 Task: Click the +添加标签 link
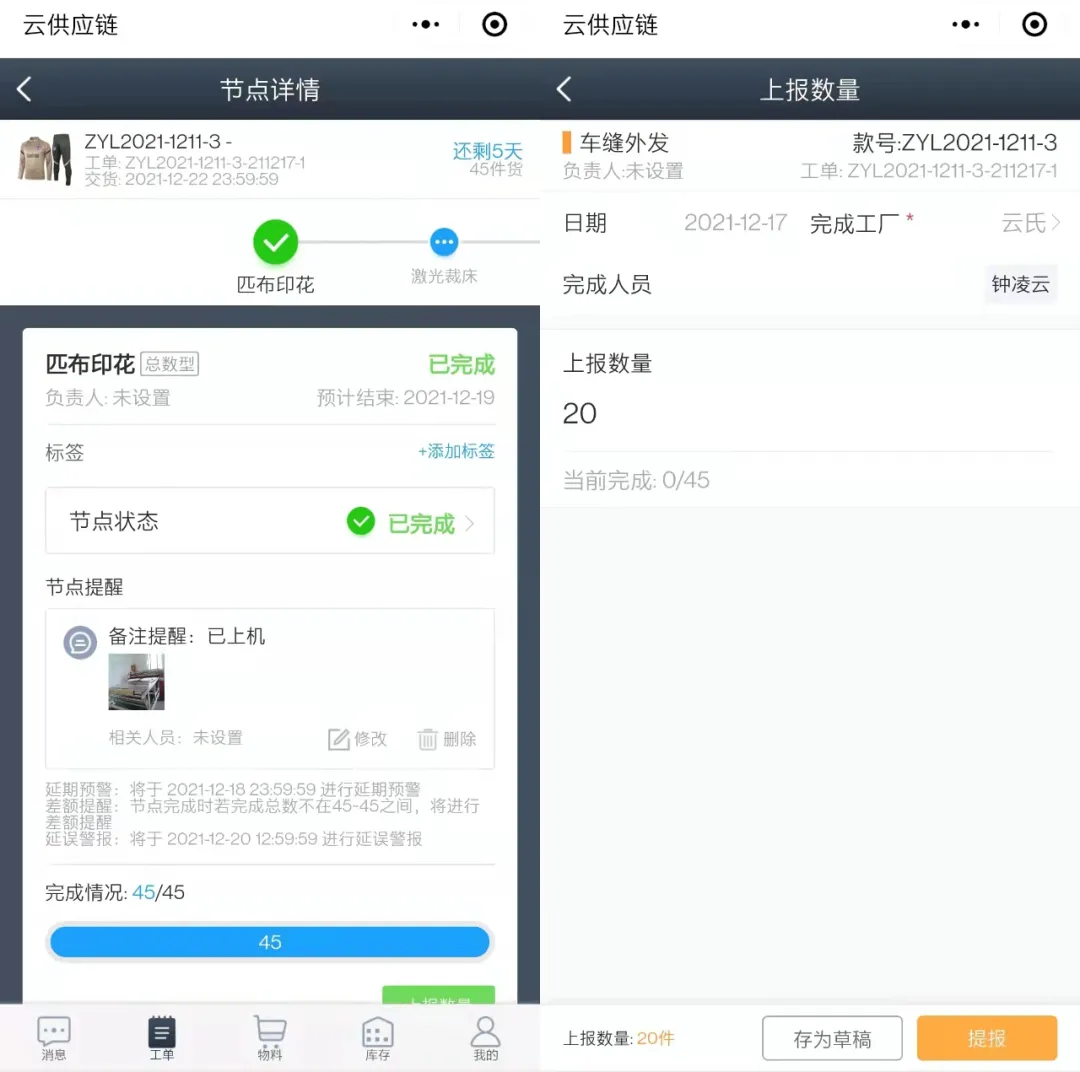[x=456, y=452]
